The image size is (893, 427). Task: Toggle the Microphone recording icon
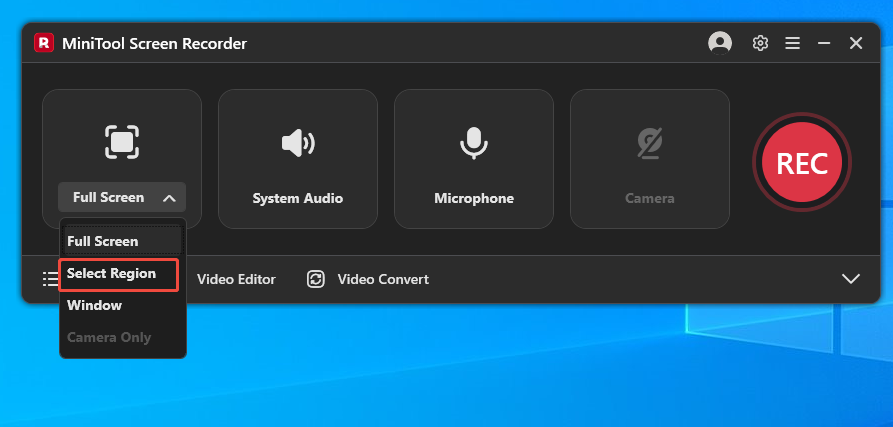point(474,142)
